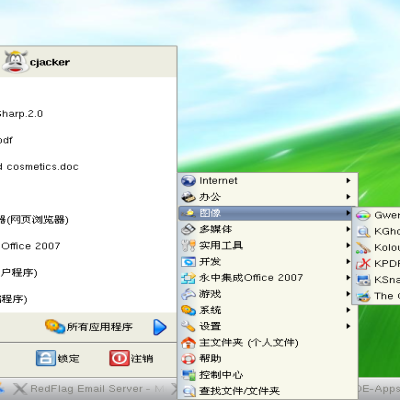Click the KolourPaint icon in the submenu
The width and height of the screenshot is (400, 400).
[363, 248]
